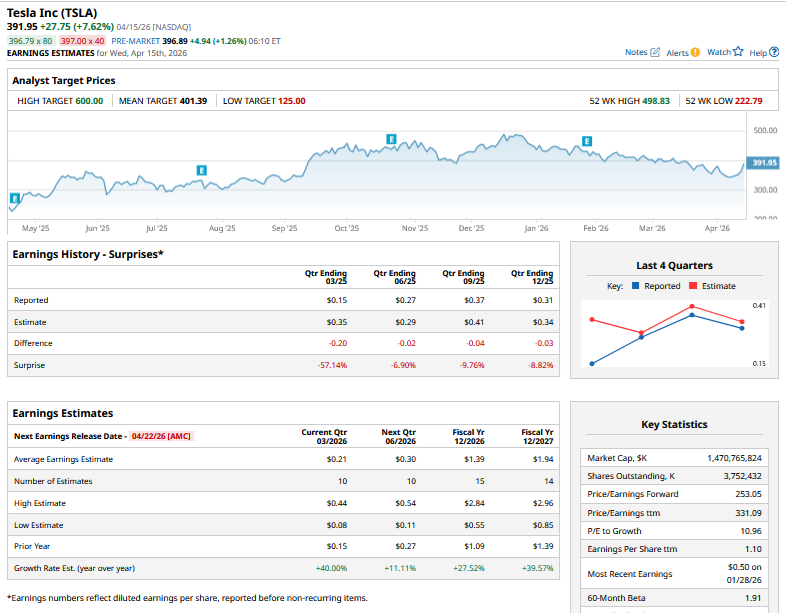Click the Watch star icon
Viewport: 786px width, 613px height.
click(738, 52)
